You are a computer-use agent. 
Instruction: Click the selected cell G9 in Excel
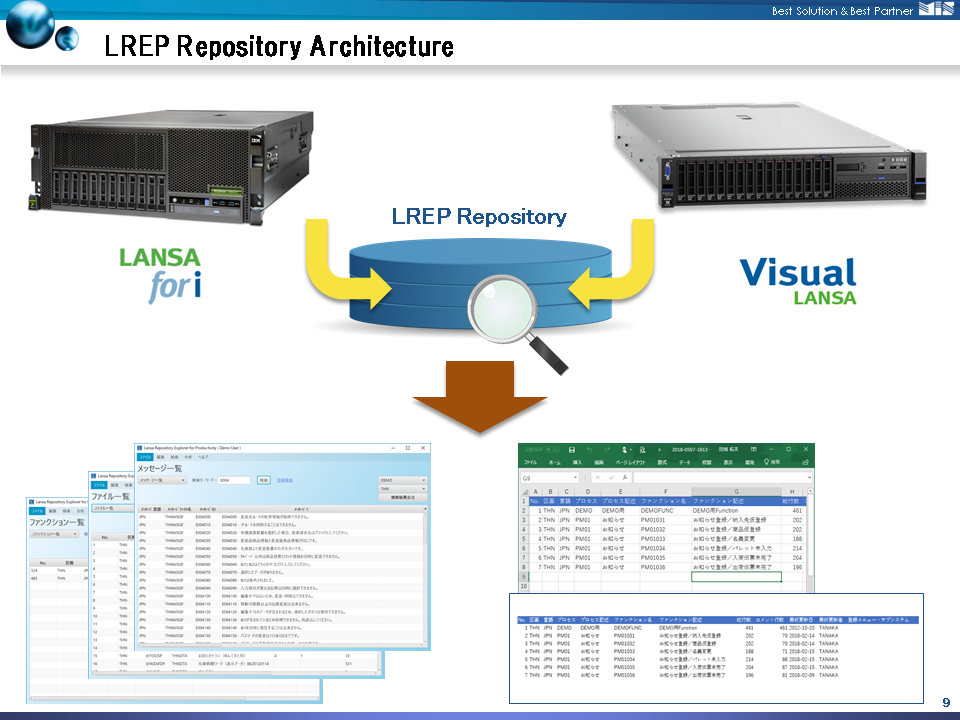click(x=736, y=577)
